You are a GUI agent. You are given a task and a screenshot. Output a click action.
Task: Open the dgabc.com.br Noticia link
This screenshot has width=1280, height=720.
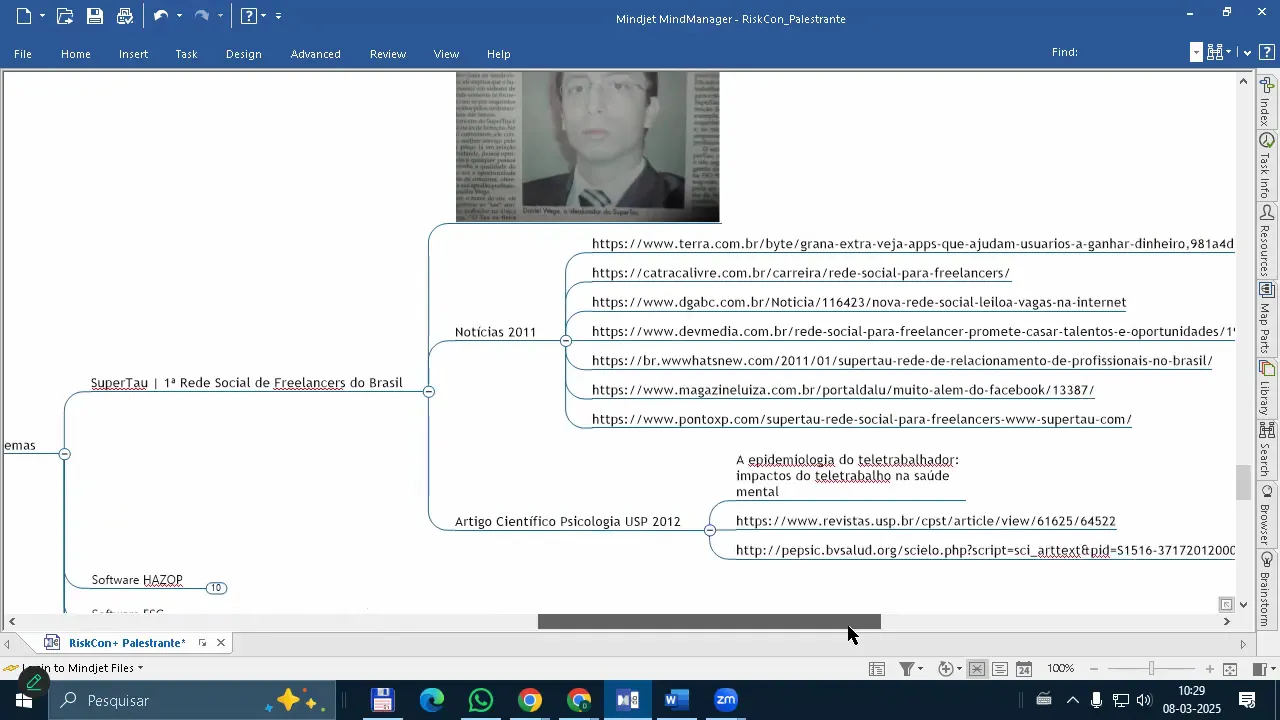click(859, 302)
